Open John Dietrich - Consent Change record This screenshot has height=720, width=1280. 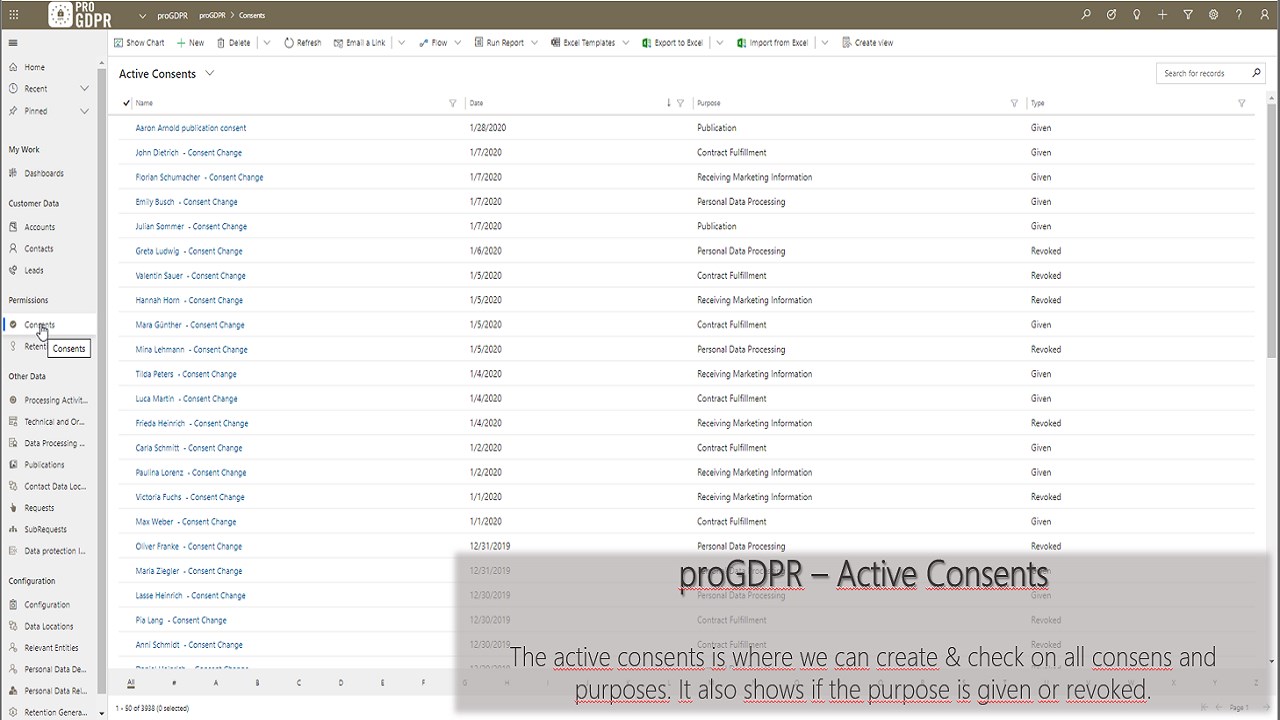[x=189, y=153]
